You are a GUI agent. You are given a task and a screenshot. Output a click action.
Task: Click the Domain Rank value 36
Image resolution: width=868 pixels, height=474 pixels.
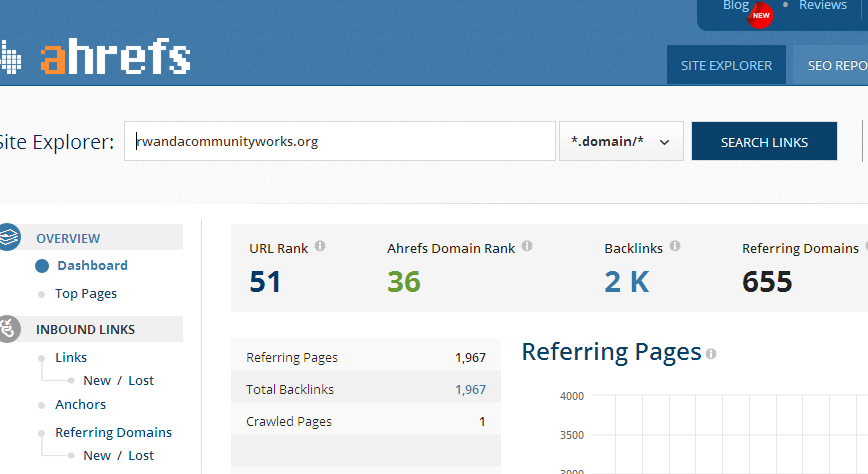404,281
